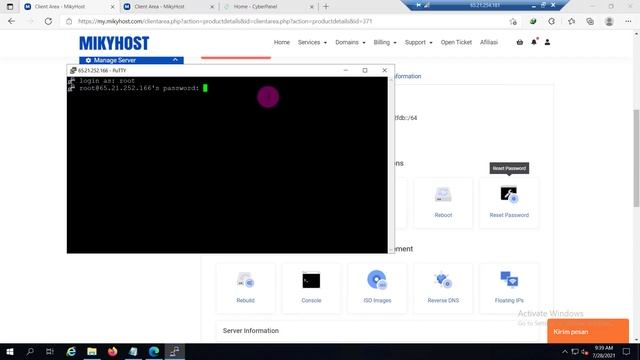Open the PuTTY window system menu icon
640x360 pixels.
click(x=73, y=70)
